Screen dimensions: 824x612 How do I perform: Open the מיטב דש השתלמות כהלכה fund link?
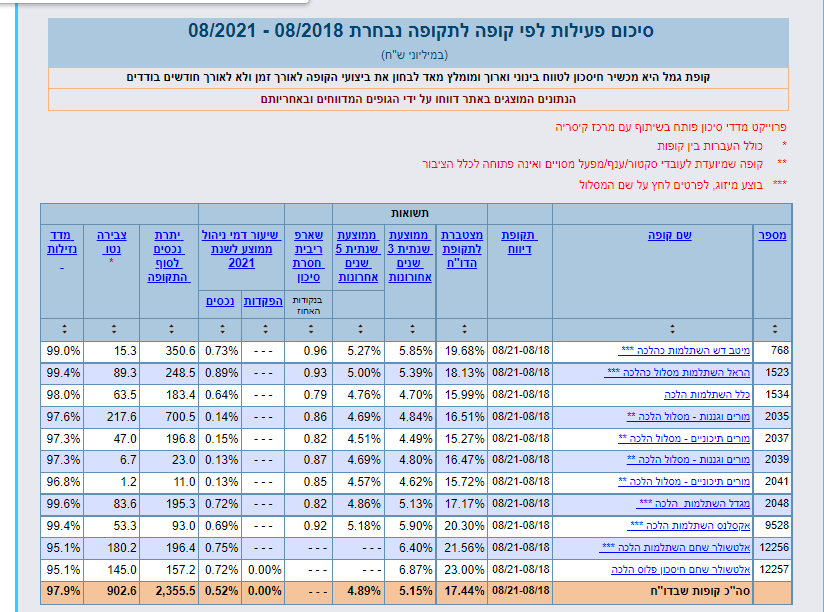(684, 350)
